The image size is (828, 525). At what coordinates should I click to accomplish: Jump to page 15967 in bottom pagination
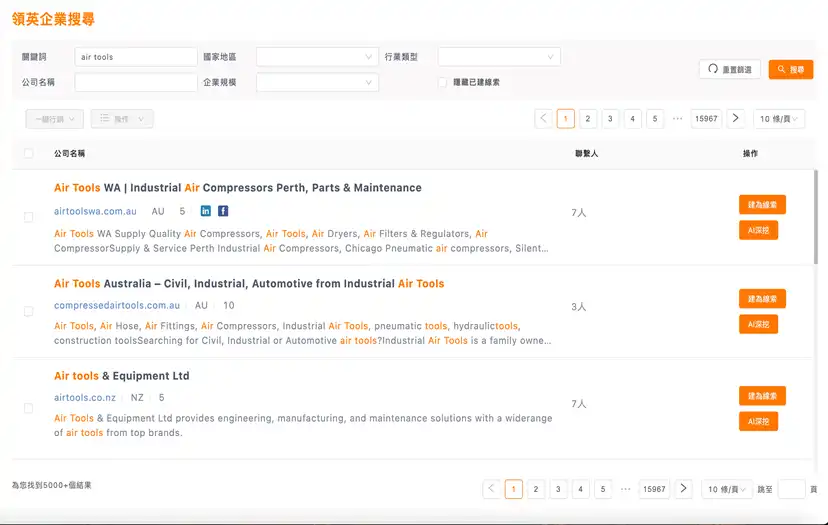pyautogui.click(x=654, y=489)
